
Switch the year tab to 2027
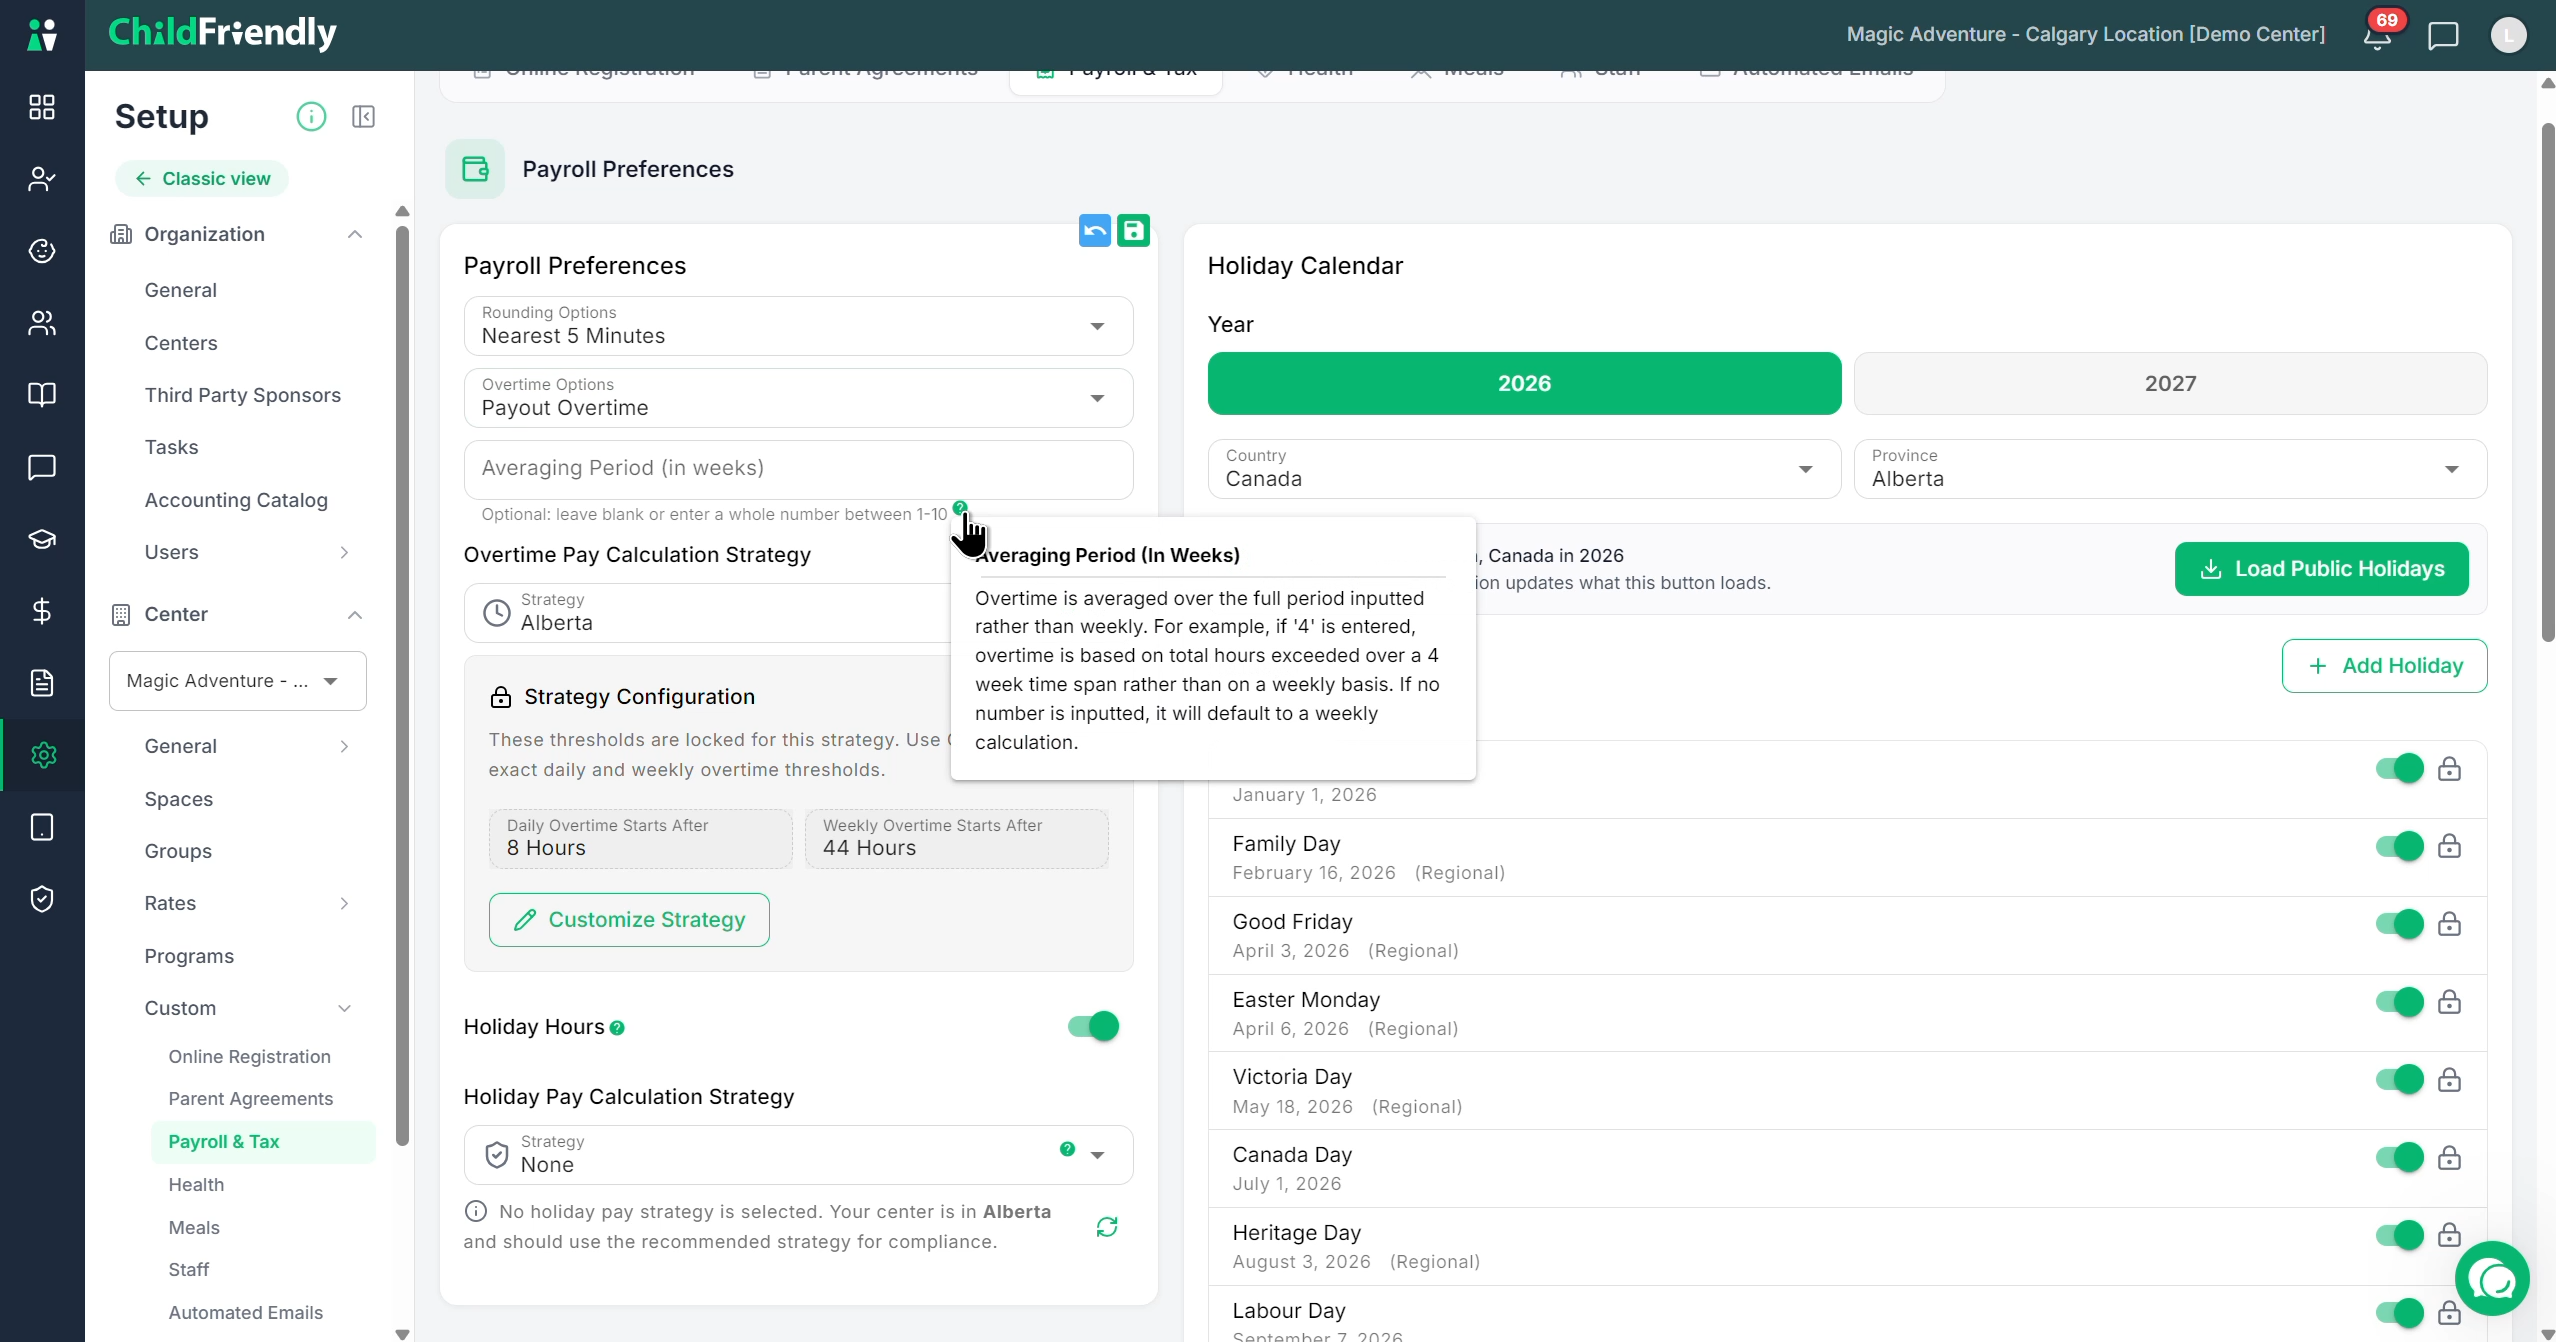tap(2170, 383)
